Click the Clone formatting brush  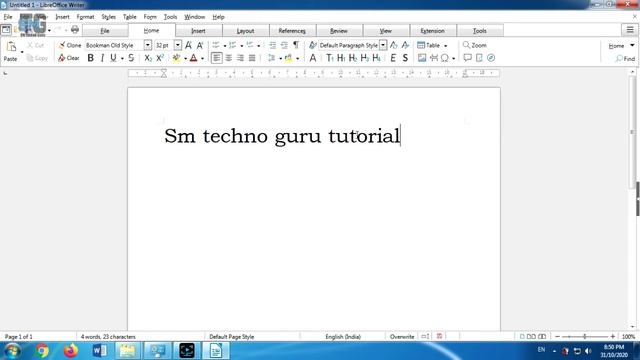tap(70, 45)
